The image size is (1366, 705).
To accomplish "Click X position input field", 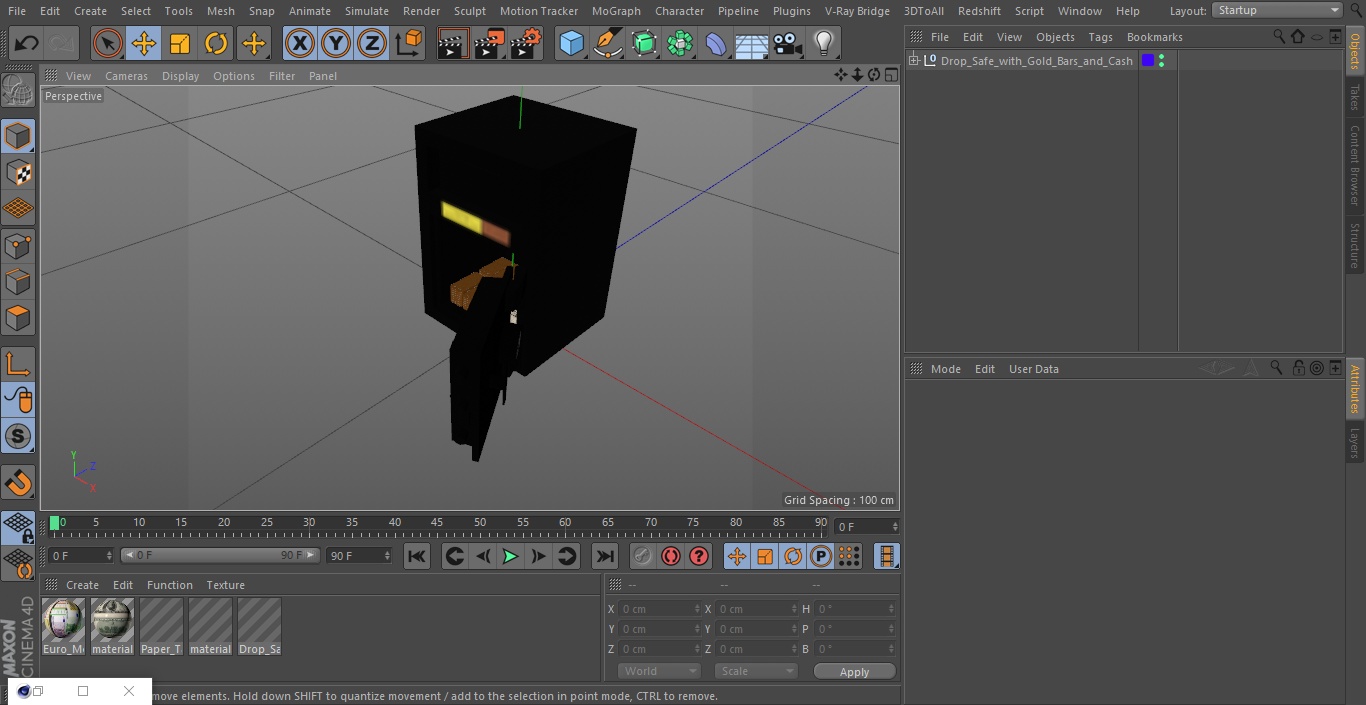I will tap(658, 609).
